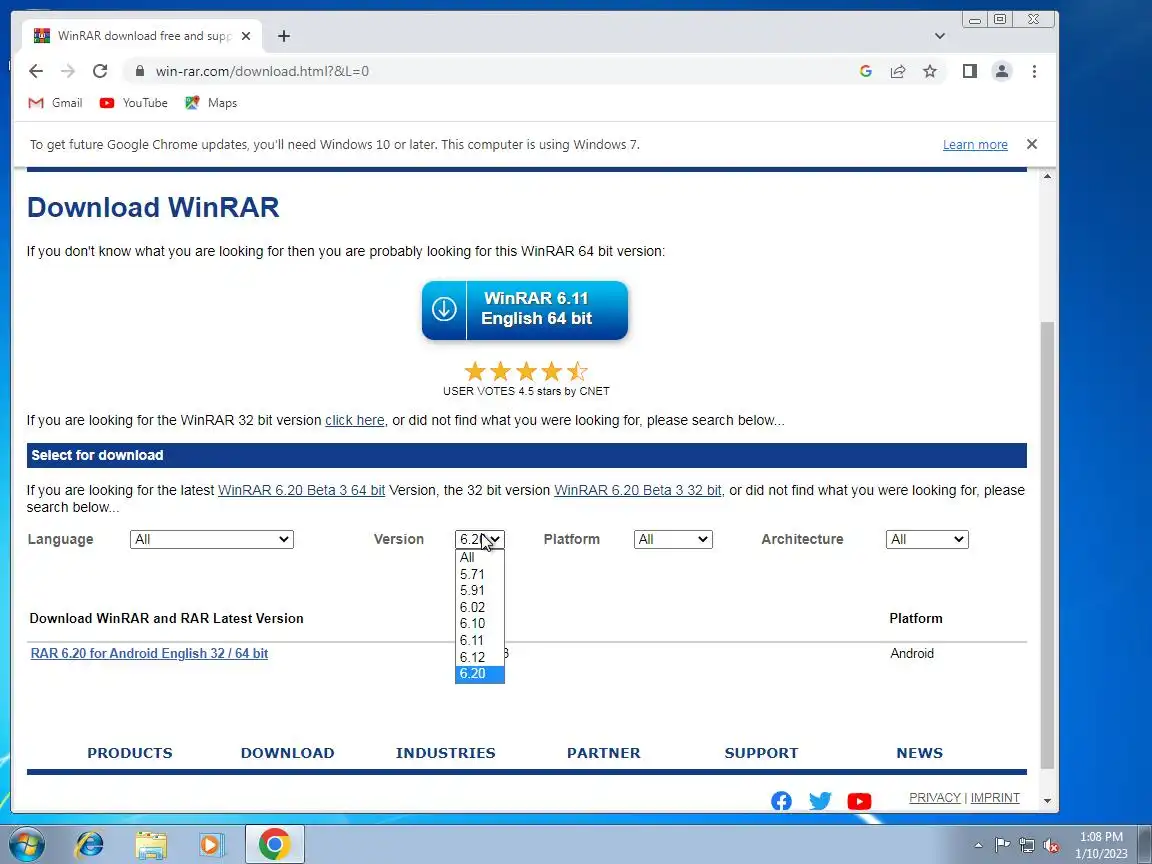The height and width of the screenshot is (864, 1152).
Task: Open network status tray icon
Action: (x=1026, y=846)
